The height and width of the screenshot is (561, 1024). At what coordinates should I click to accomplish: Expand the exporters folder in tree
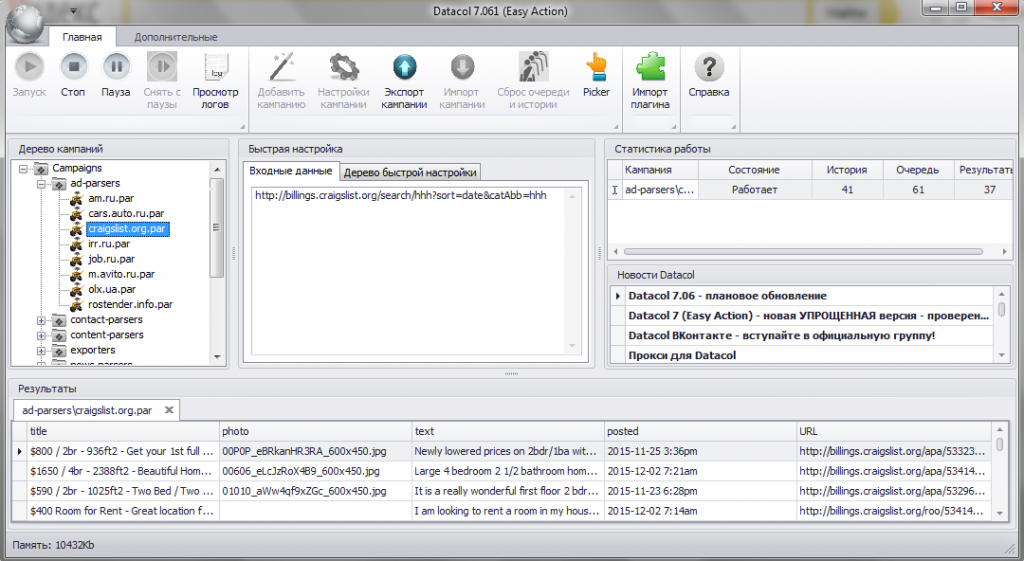[x=41, y=350]
